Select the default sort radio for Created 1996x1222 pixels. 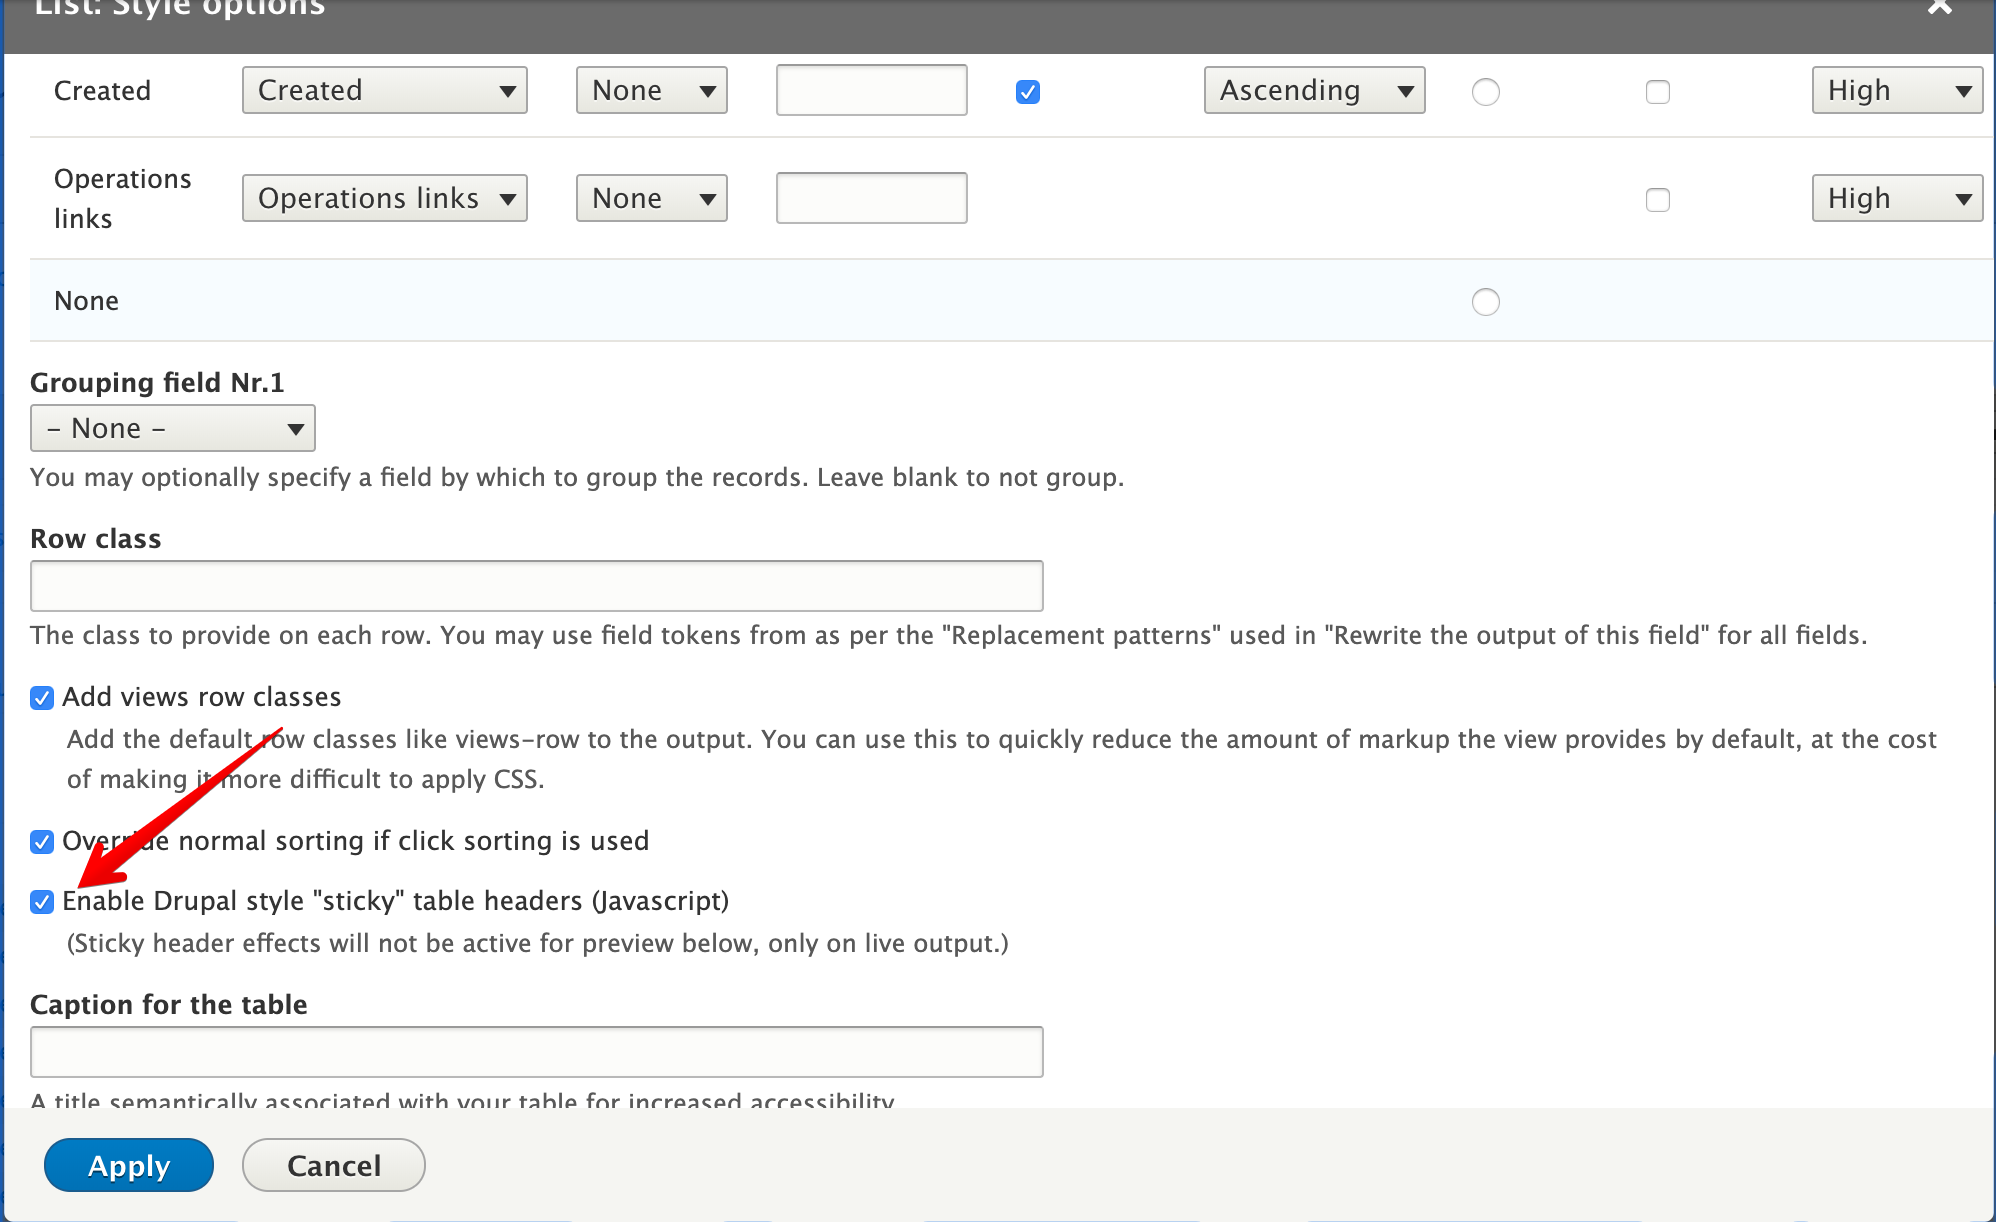pyautogui.click(x=1486, y=91)
